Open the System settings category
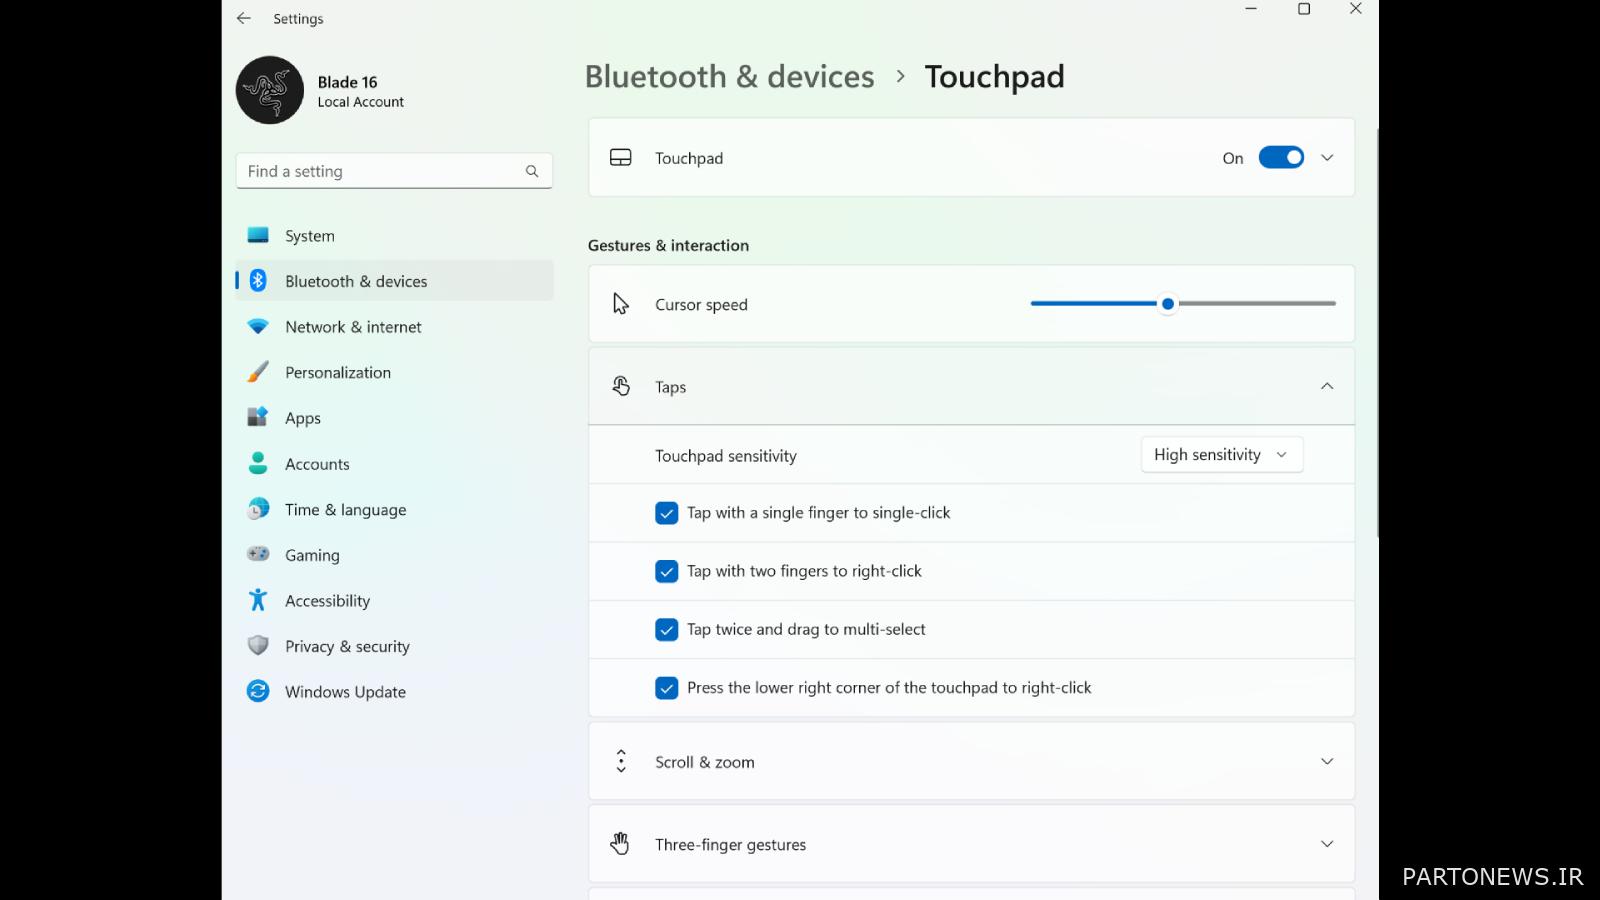The height and width of the screenshot is (900, 1600). pyautogui.click(x=310, y=236)
